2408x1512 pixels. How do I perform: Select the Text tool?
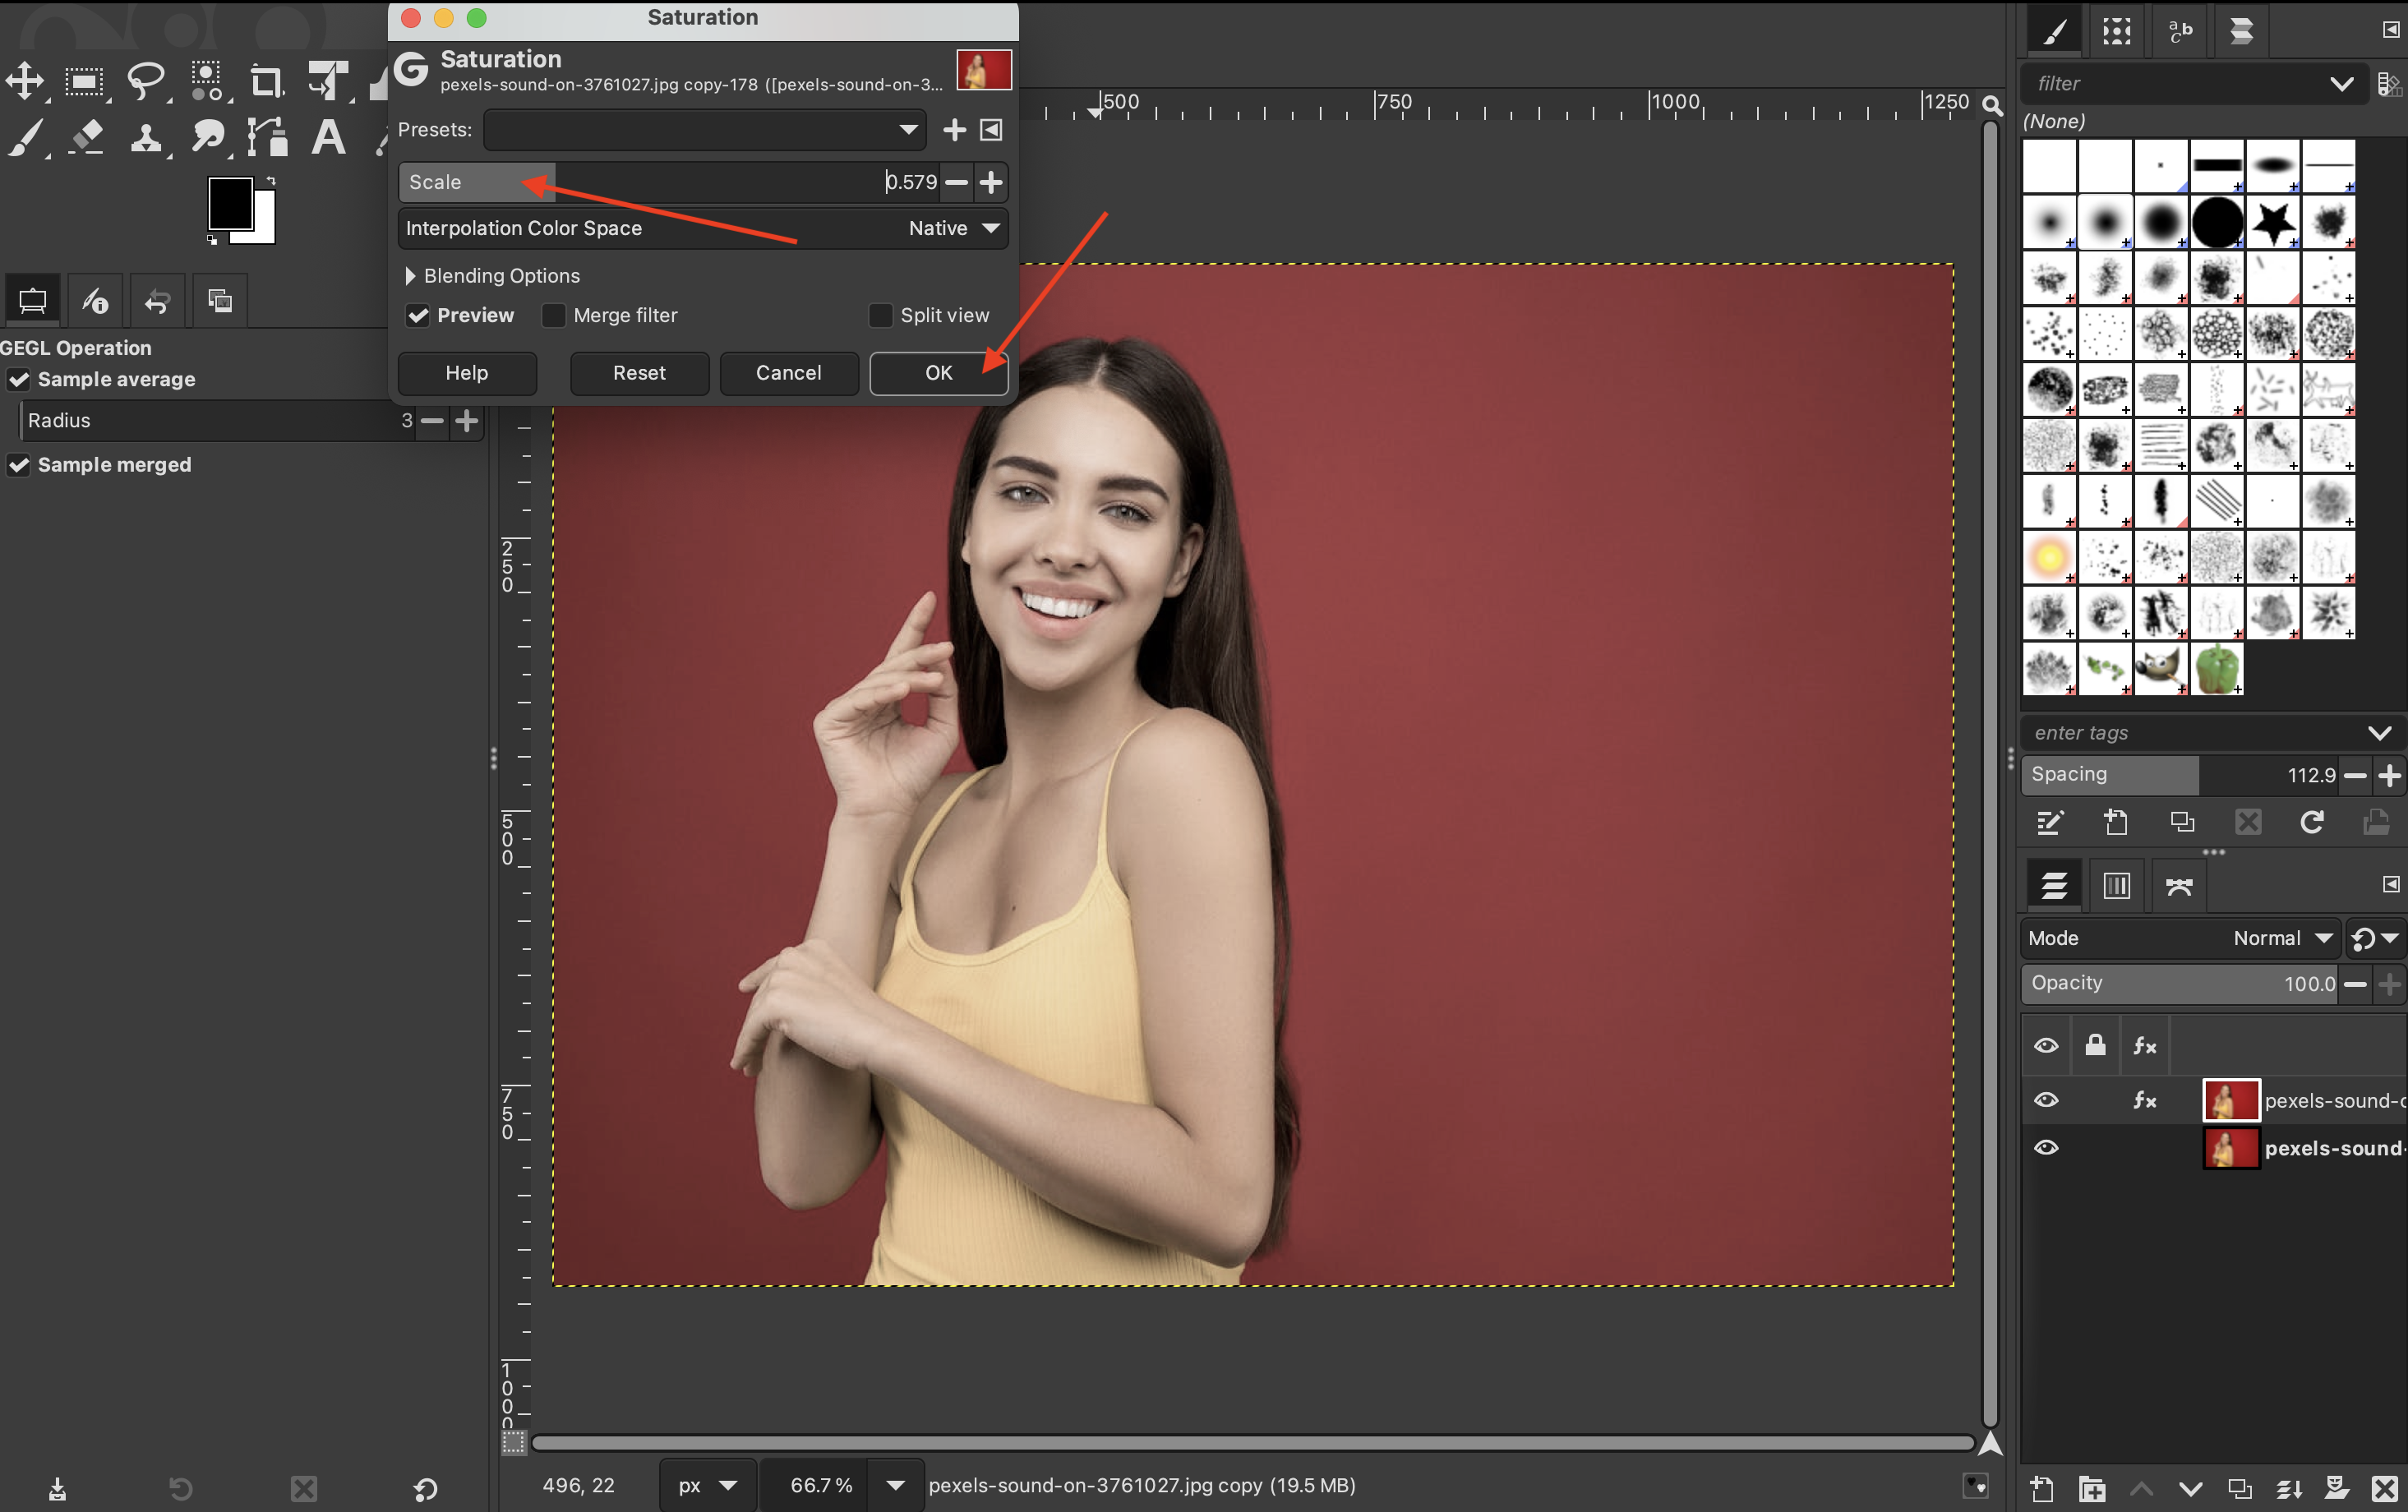(x=328, y=138)
